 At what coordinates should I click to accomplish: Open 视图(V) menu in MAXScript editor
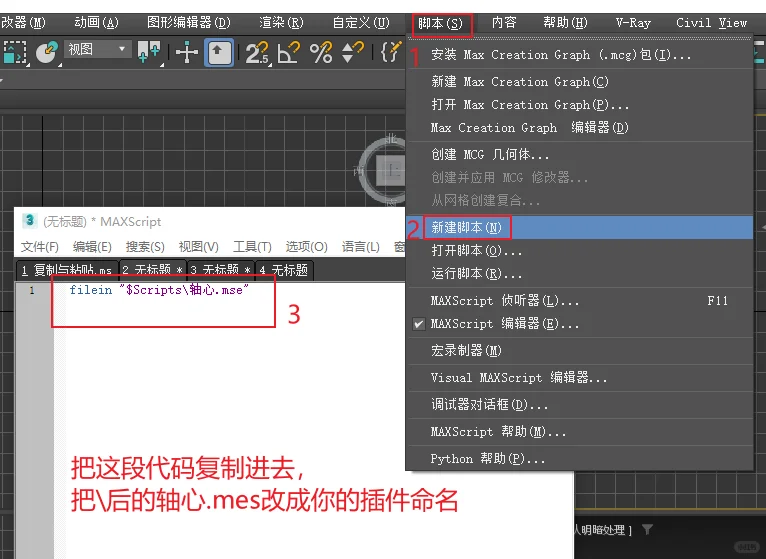[198, 247]
